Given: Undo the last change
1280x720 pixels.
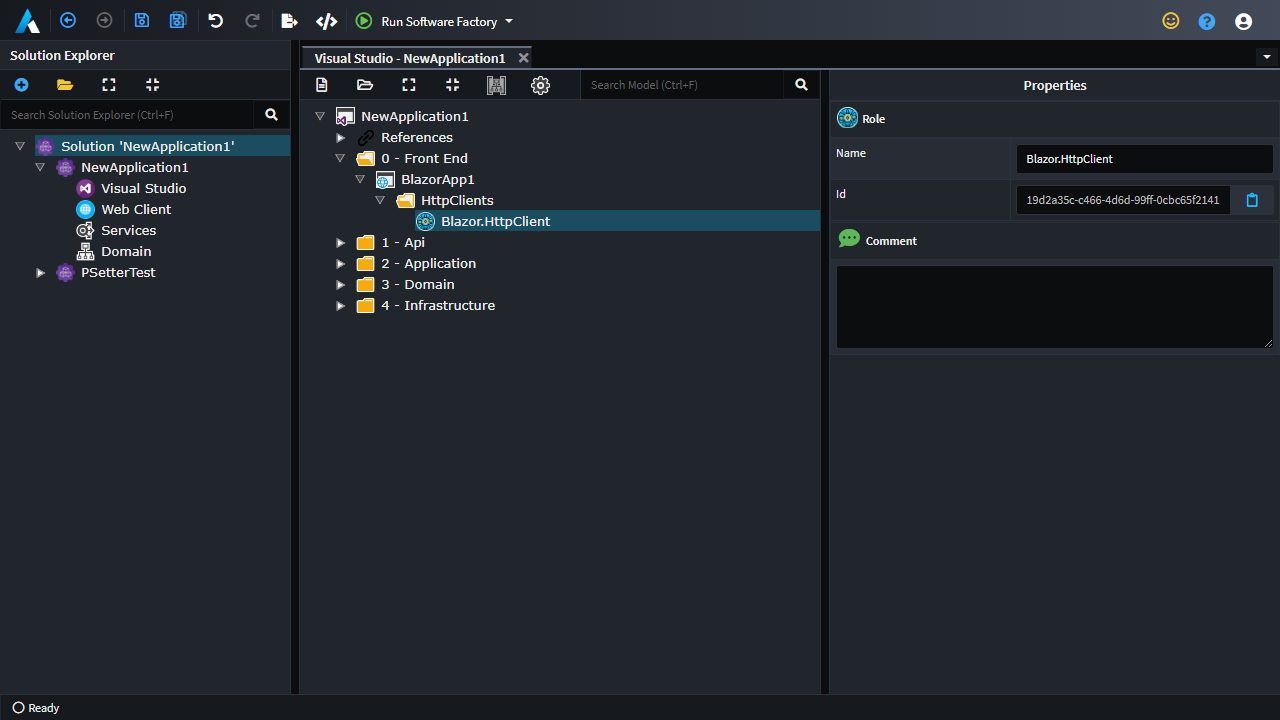Looking at the screenshot, I should point(215,20).
